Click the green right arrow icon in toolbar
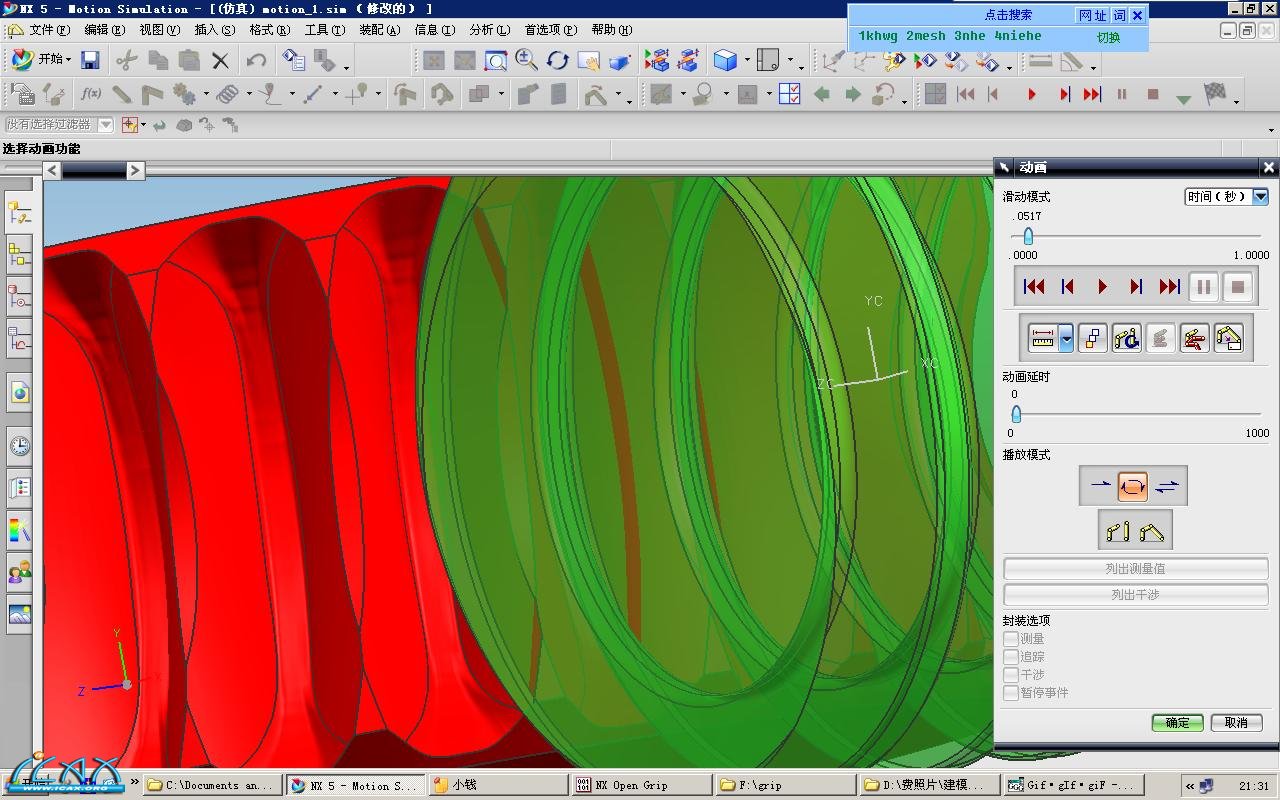This screenshot has height=800, width=1280. click(852, 94)
